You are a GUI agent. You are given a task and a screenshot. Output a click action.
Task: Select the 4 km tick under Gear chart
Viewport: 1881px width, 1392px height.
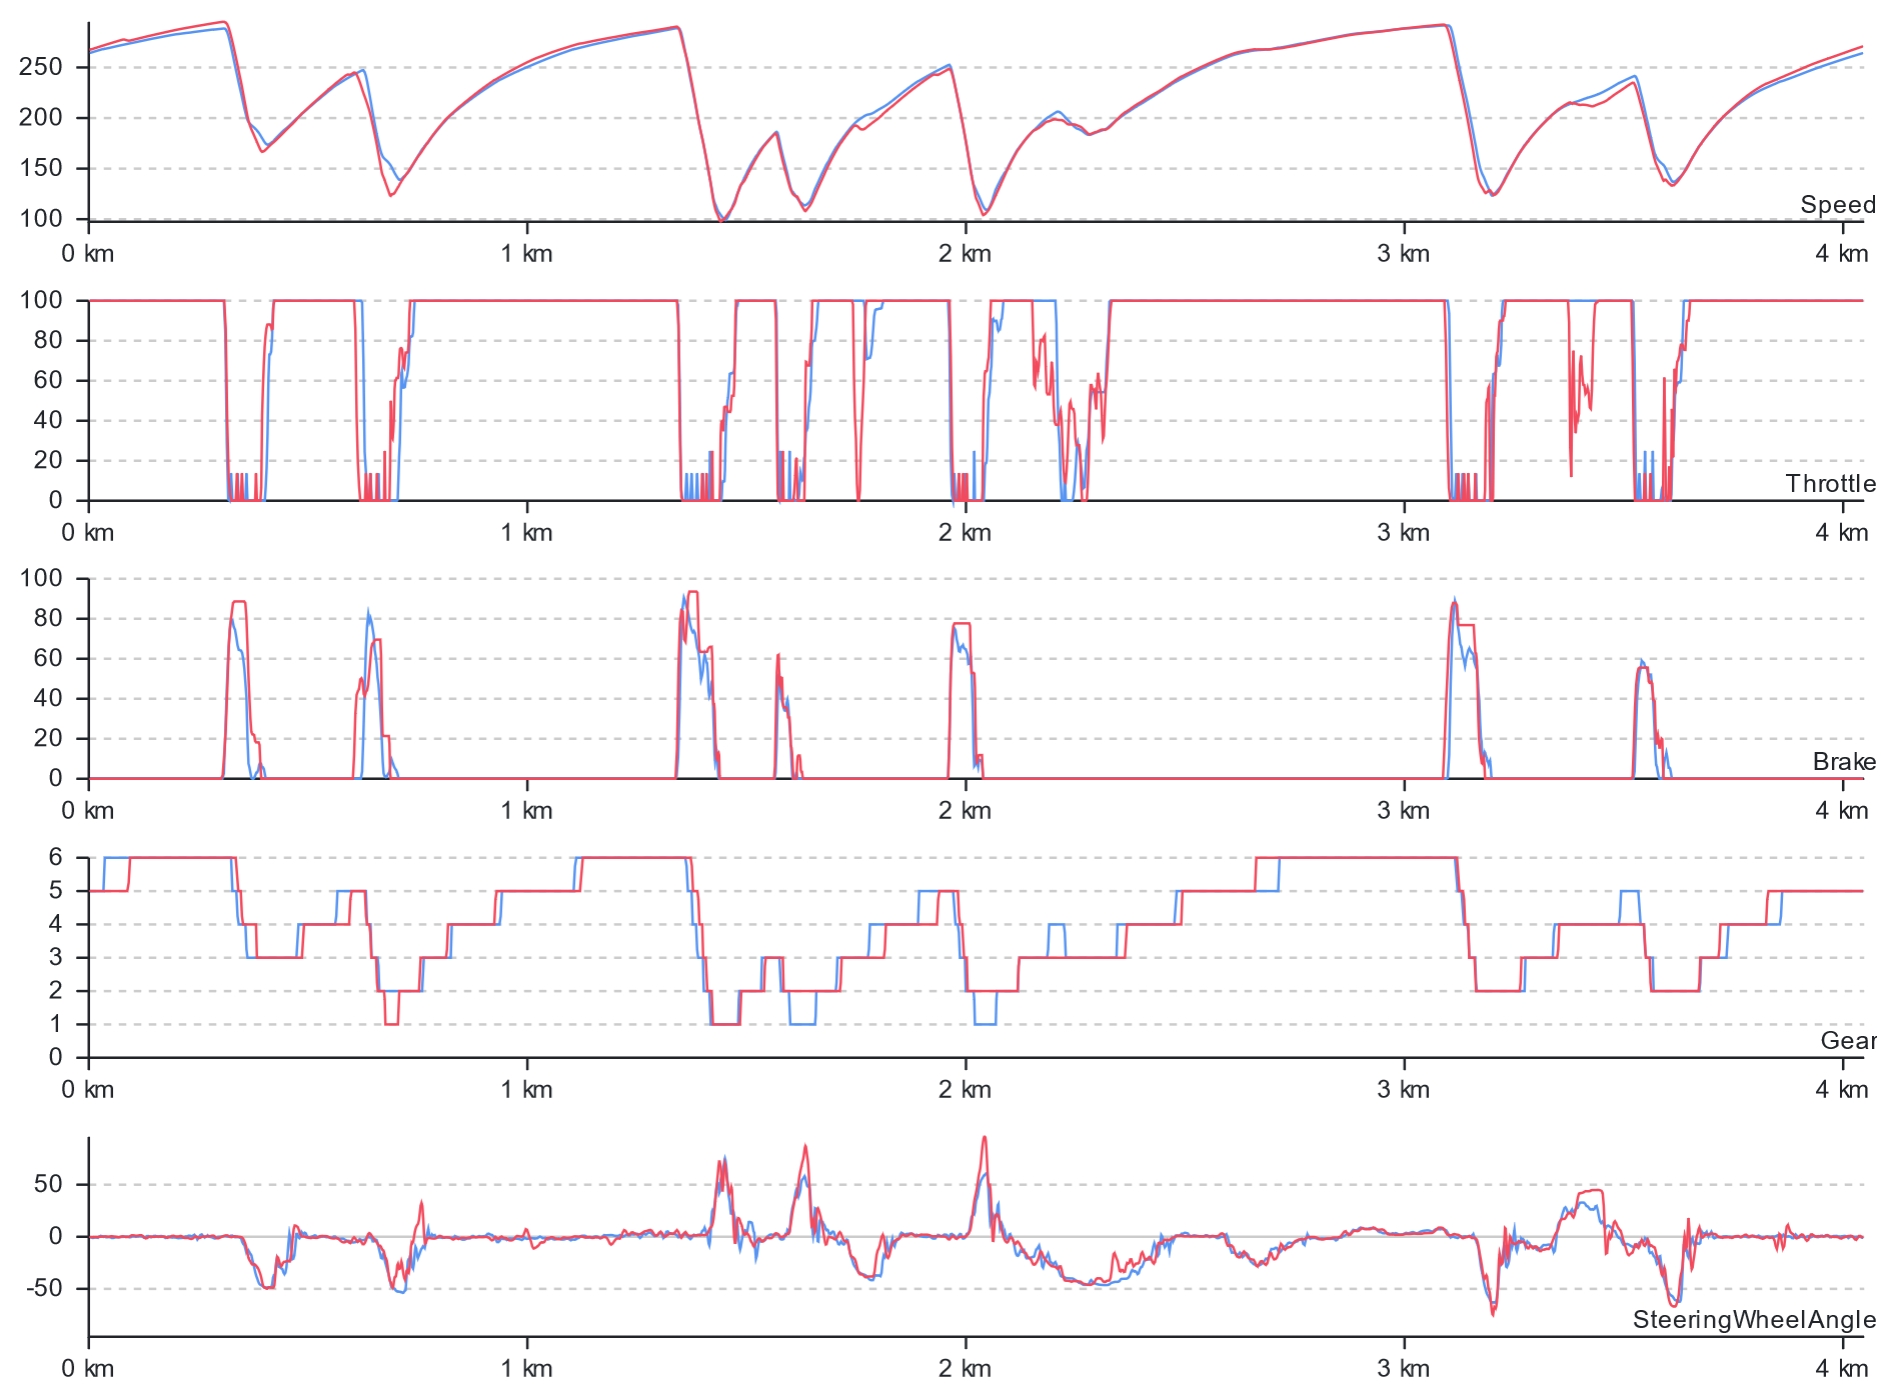click(1842, 1090)
